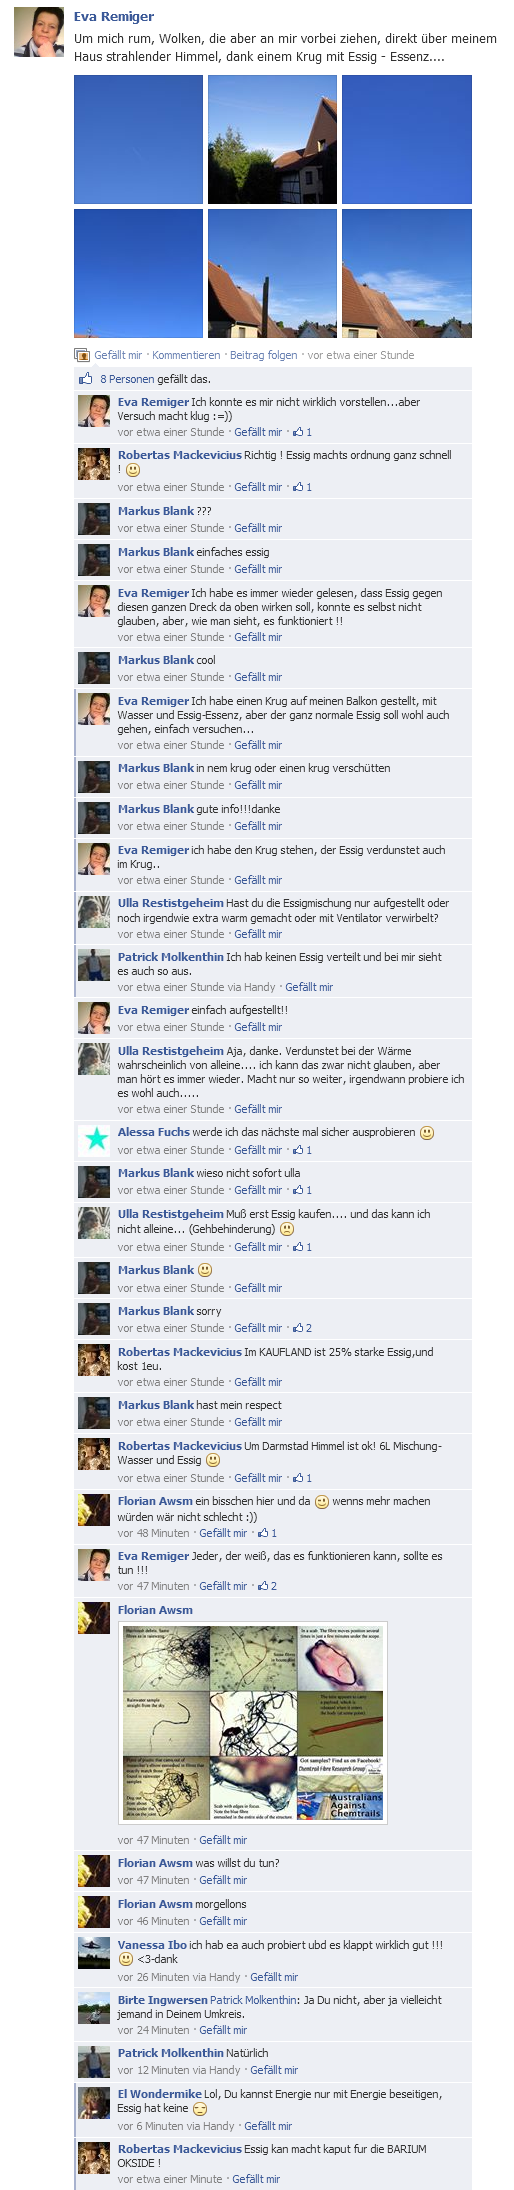
Task: Click Alessa Fuchs's star avatar
Action: click(94, 1139)
